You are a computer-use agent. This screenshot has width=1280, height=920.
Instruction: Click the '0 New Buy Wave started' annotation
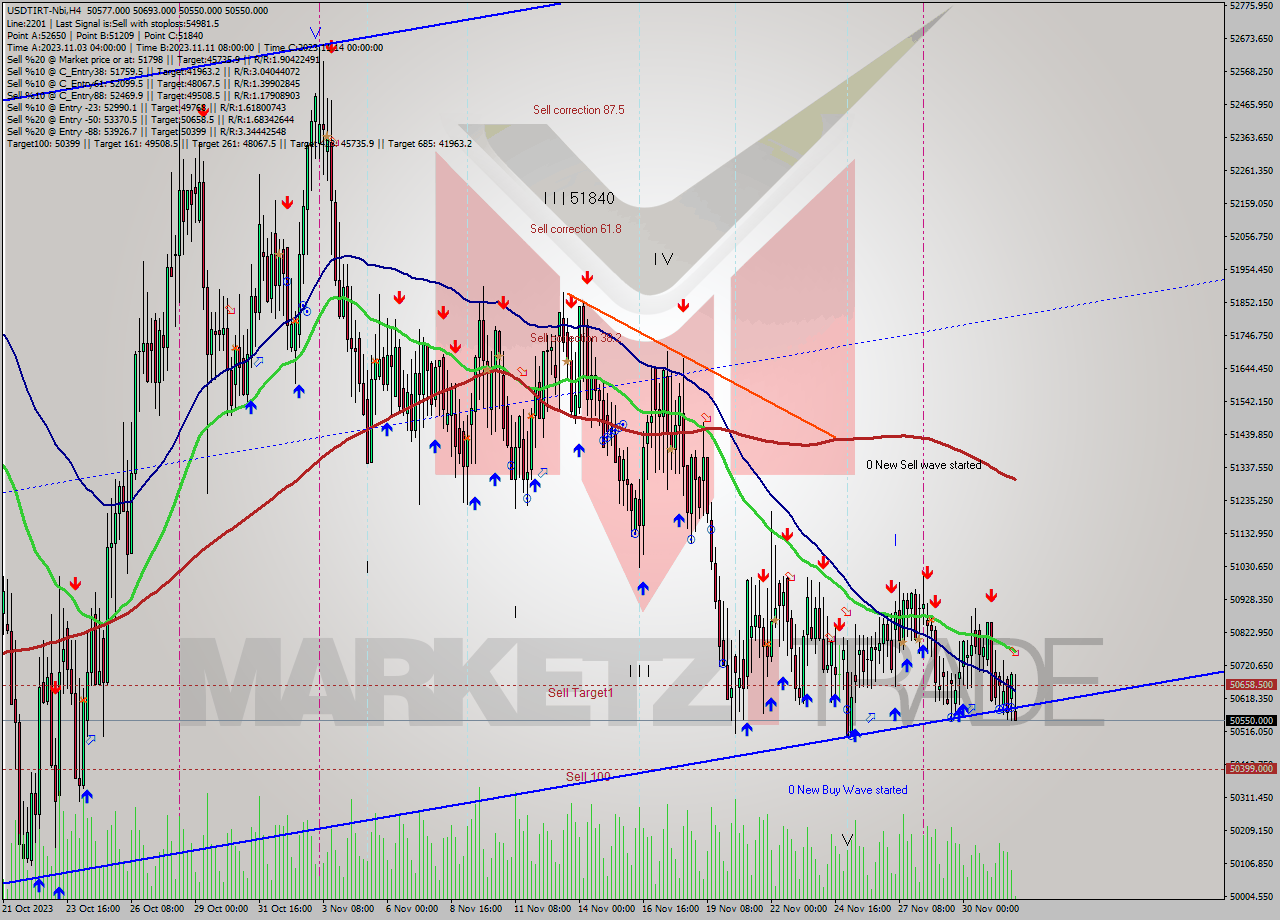pyautogui.click(x=848, y=790)
